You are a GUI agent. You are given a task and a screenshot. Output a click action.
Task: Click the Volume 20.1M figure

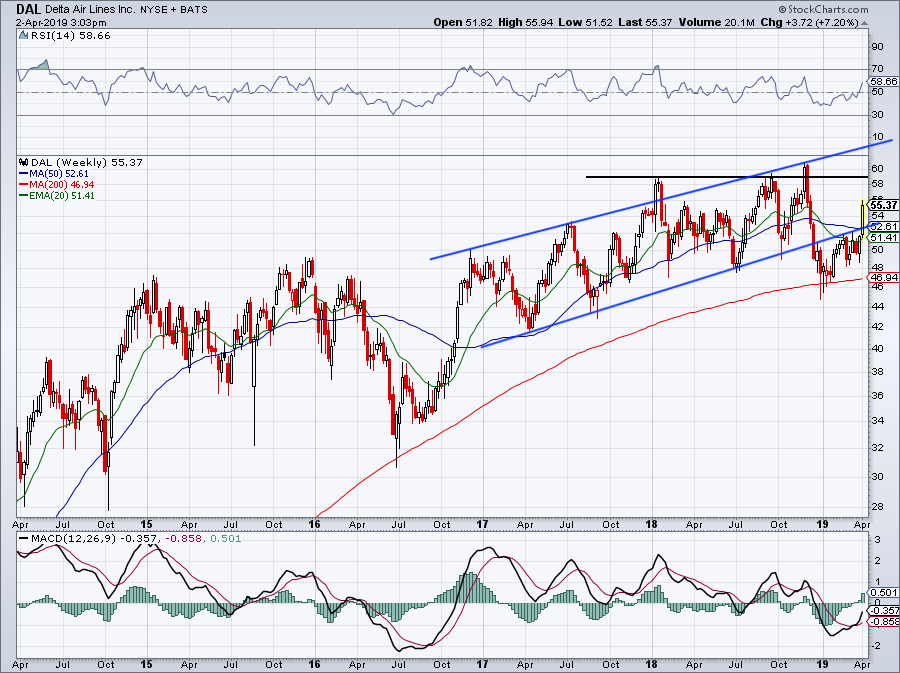pyautogui.click(x=716, y=22)
